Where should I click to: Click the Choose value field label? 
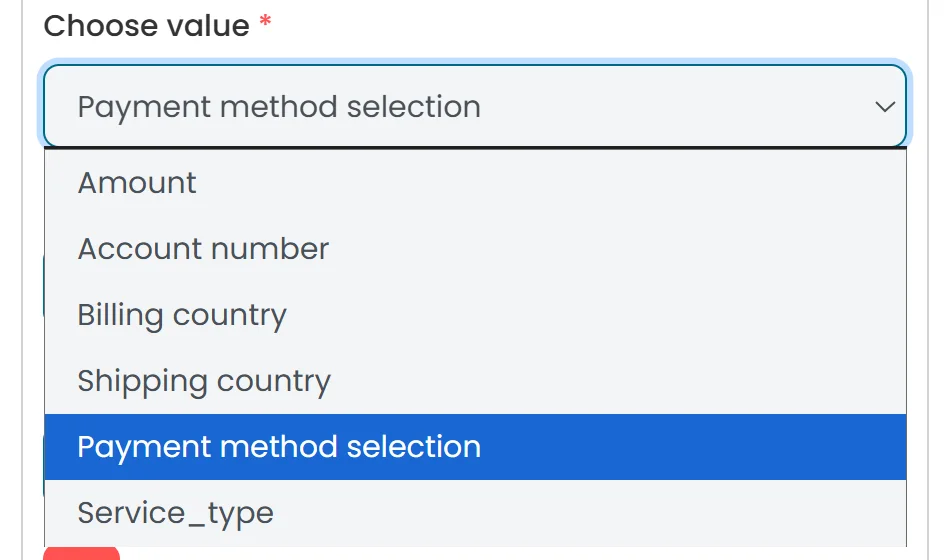(x=146, y=26)
